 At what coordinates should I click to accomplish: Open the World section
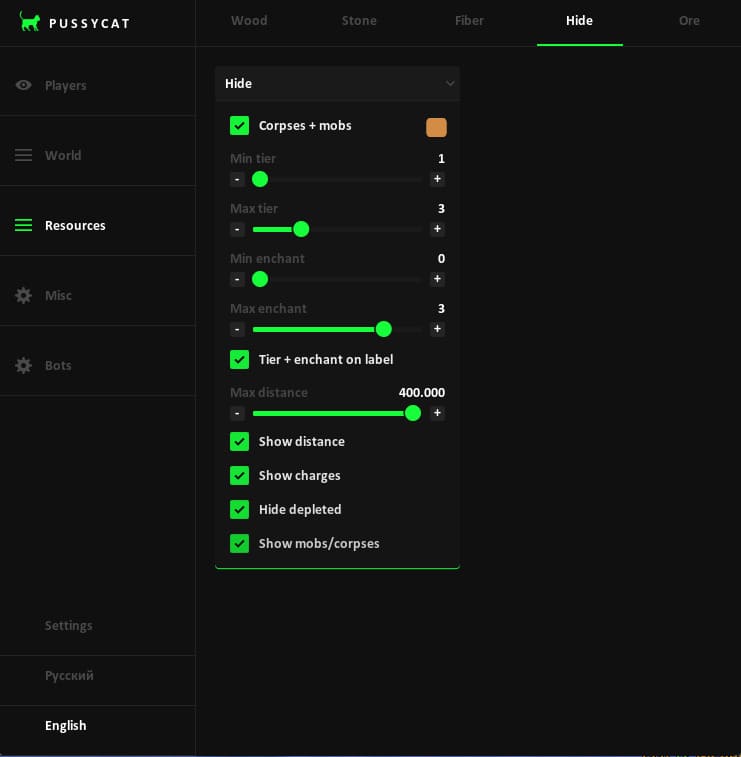[98, 155]
